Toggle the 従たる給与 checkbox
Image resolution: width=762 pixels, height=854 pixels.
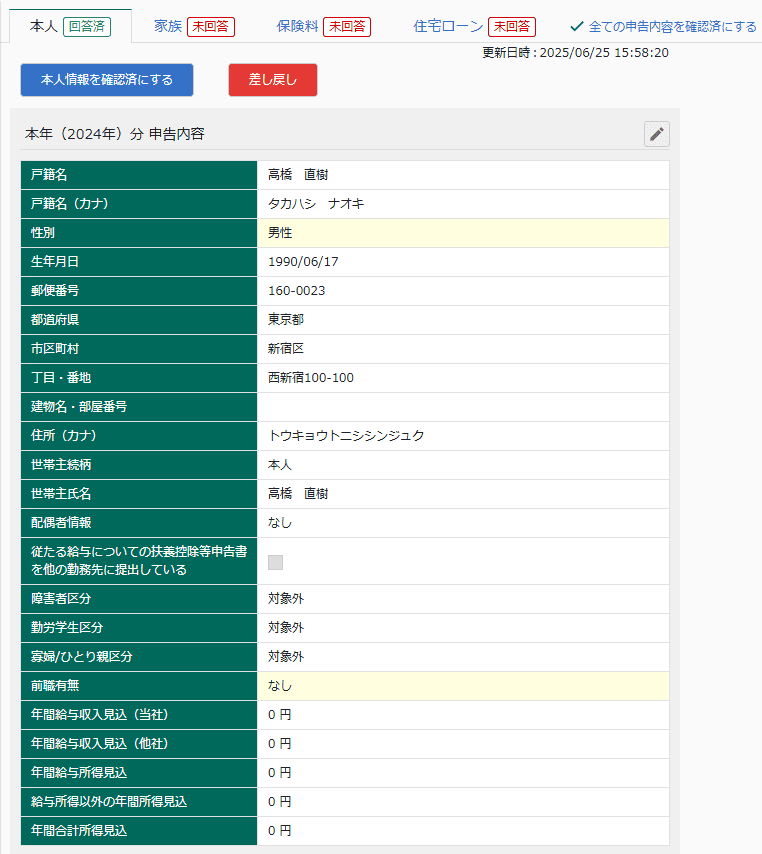pyautogui.click(x=276, y=562)
